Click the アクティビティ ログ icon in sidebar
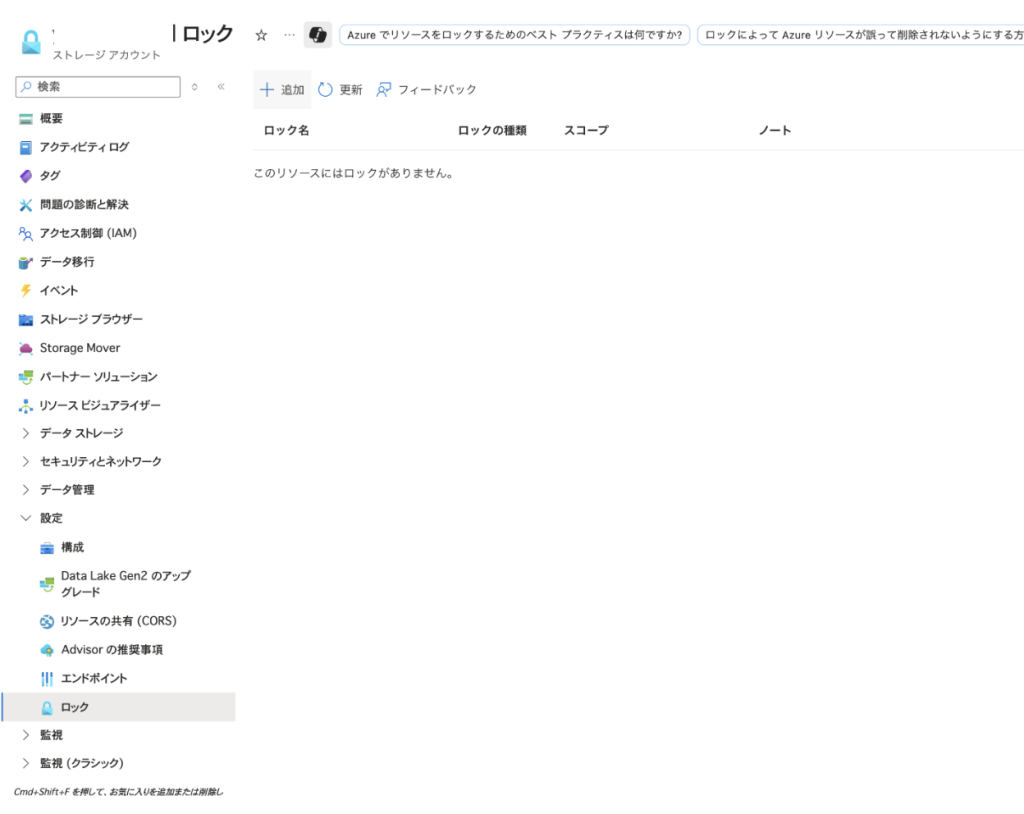 (x=26, y=147)
